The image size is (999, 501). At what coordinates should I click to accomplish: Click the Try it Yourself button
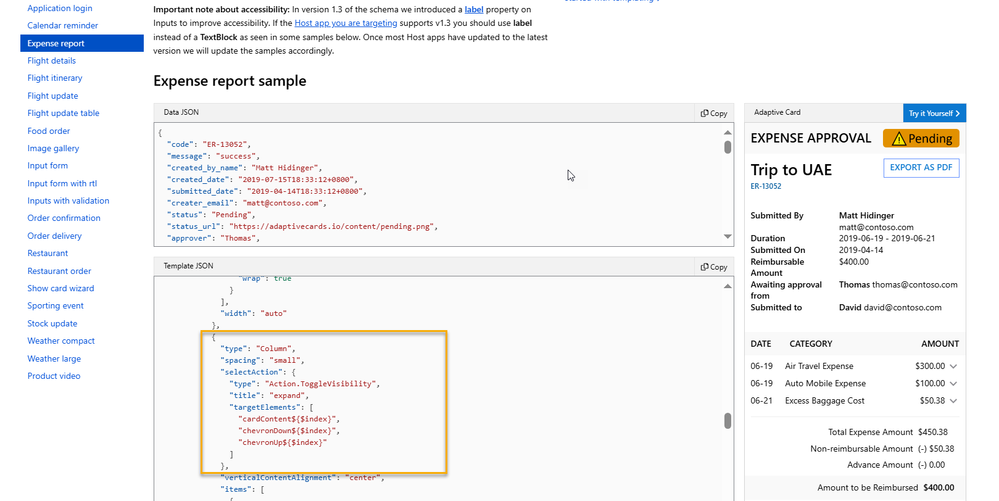point(932,113)
